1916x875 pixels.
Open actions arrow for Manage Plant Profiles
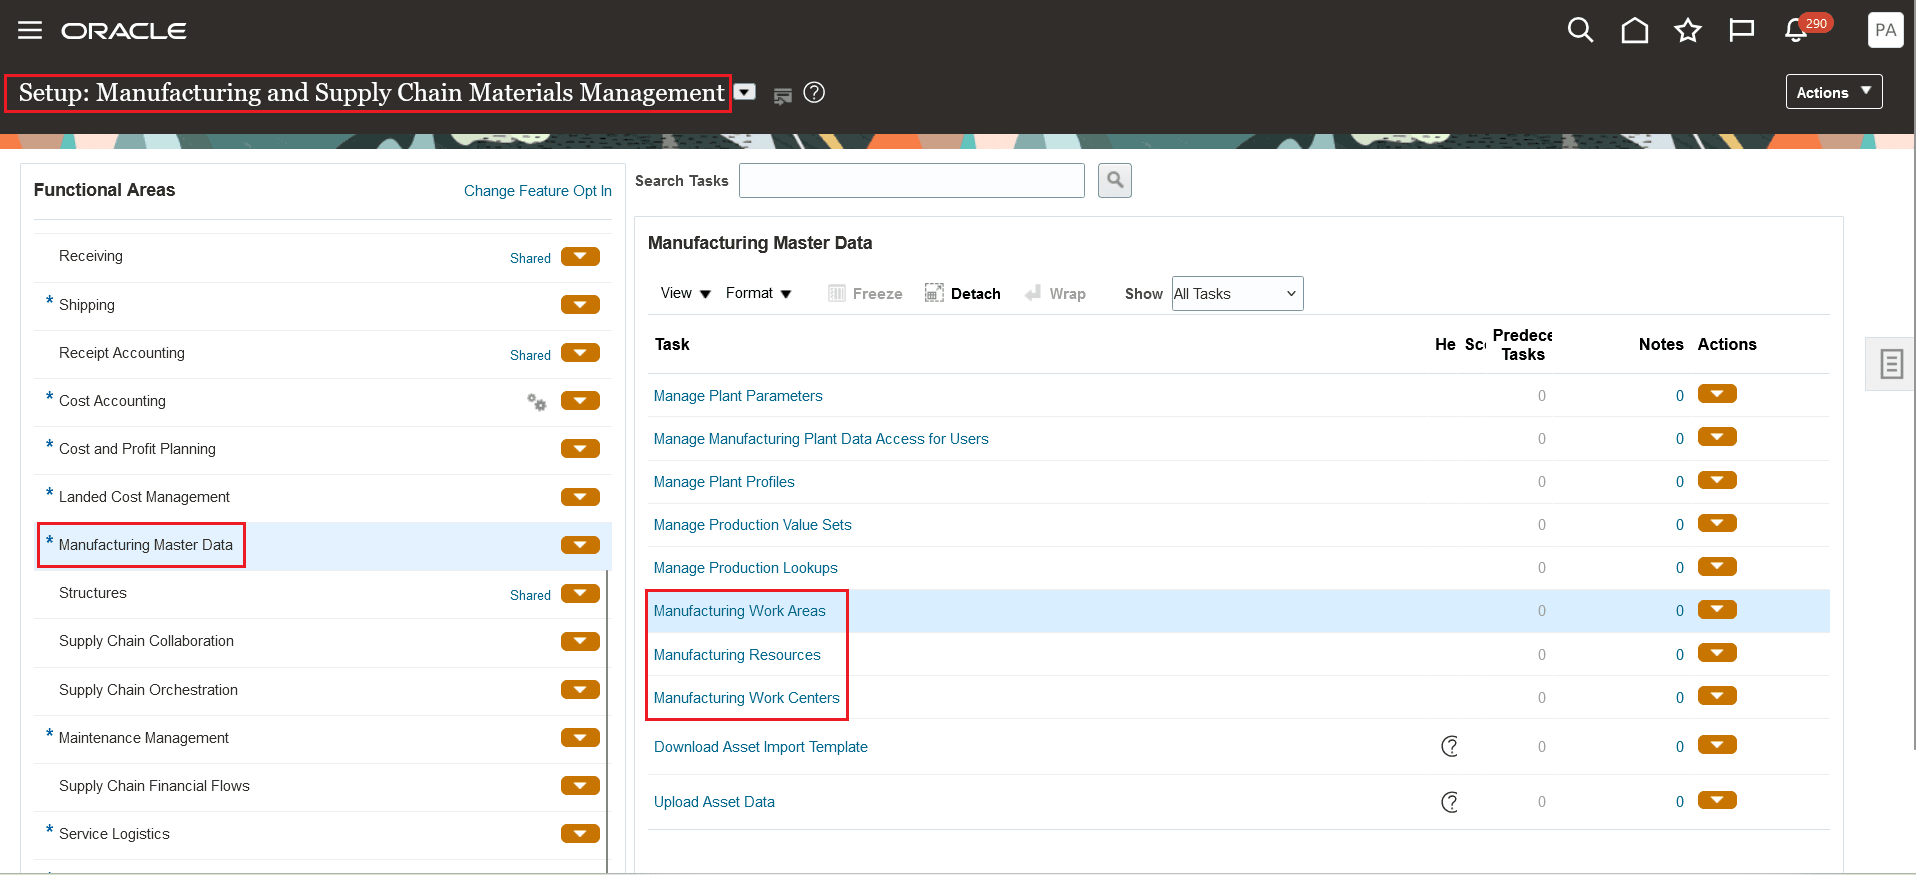tap(1717, 480)
